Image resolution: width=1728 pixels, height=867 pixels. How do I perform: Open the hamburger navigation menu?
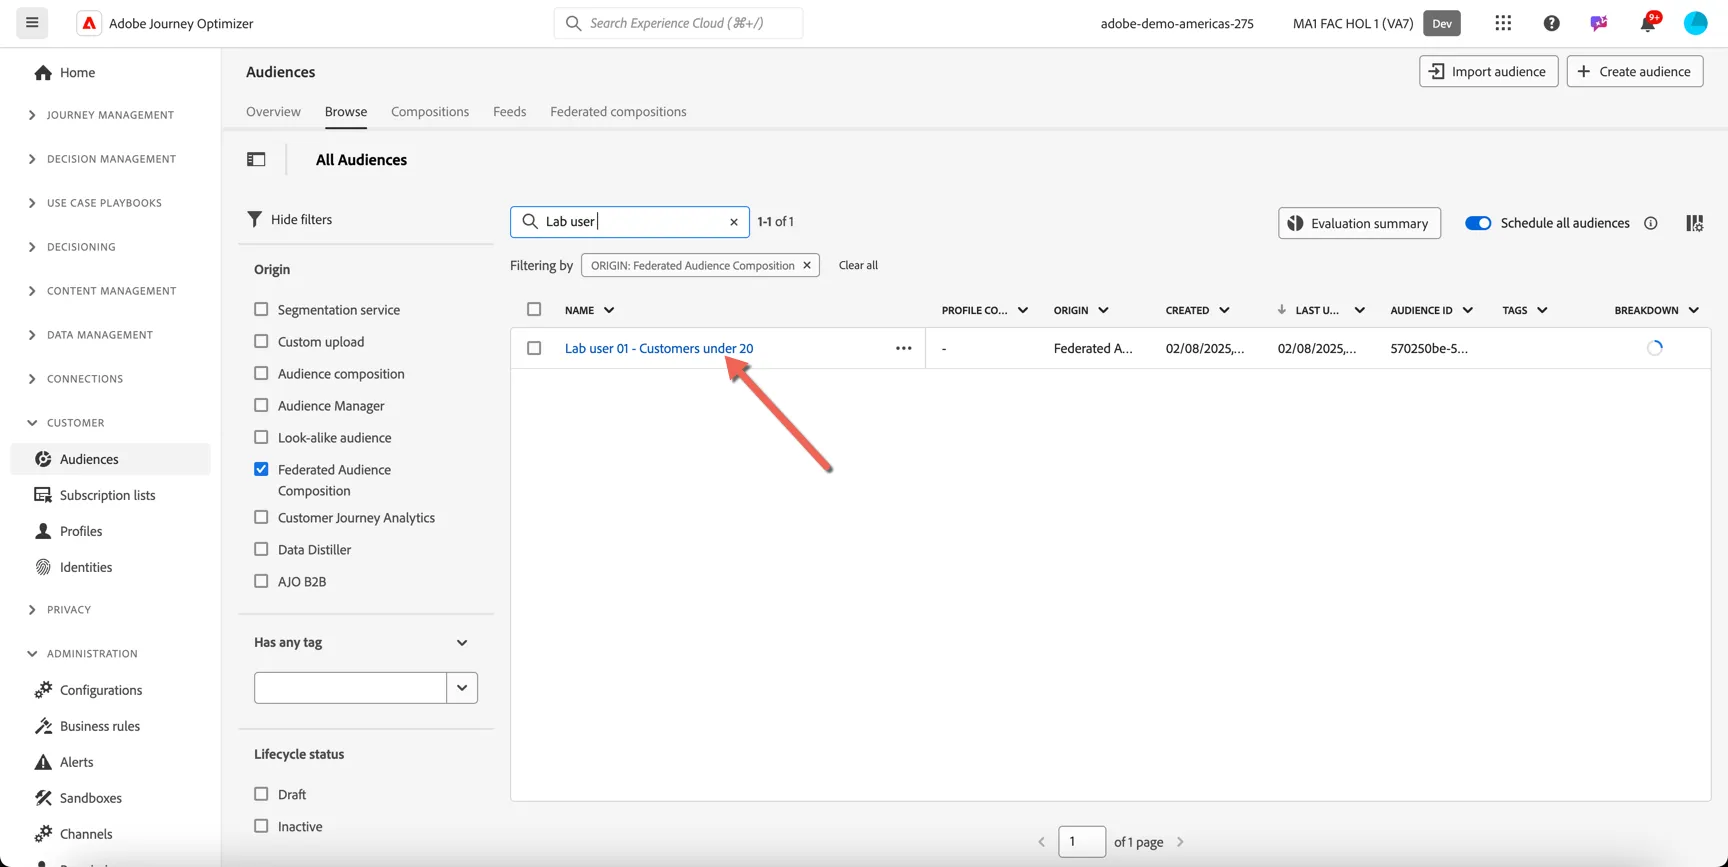pyautogui.click(x=32, y=23)
